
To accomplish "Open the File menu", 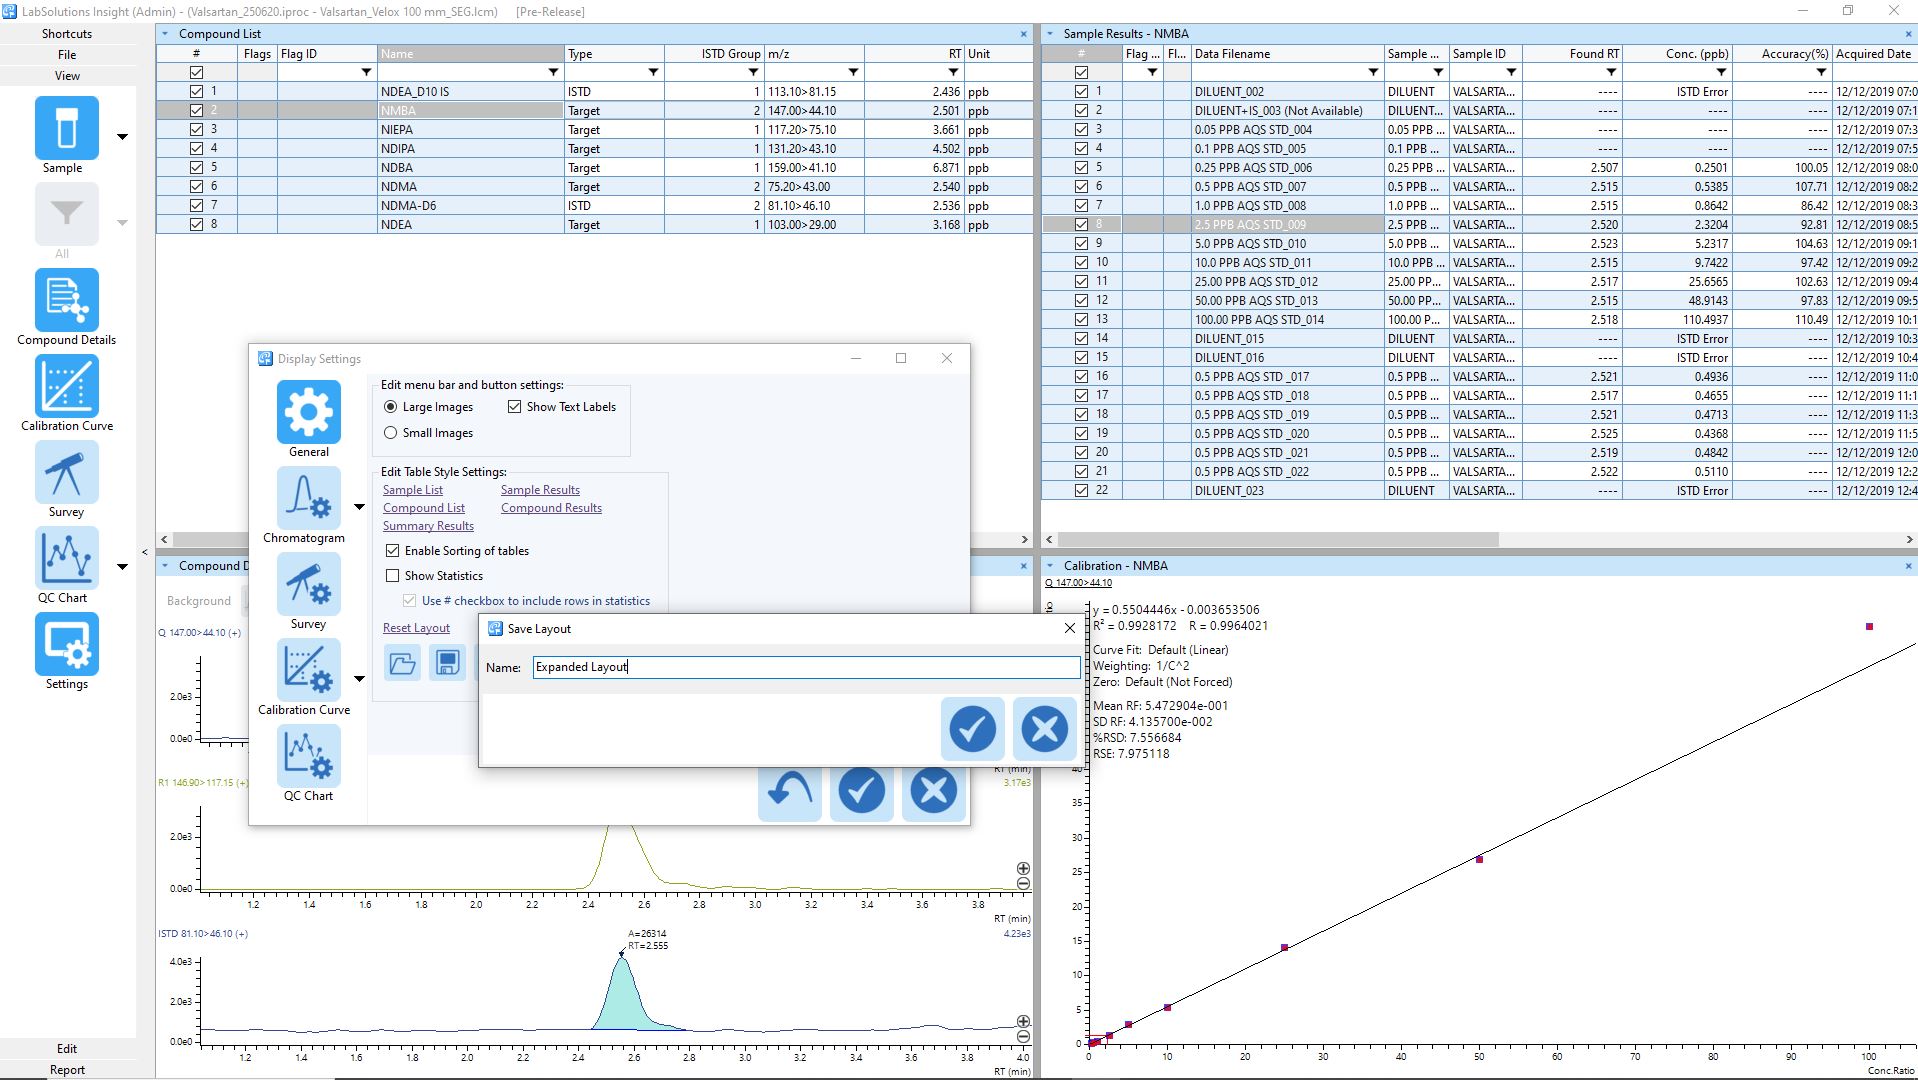I will click(67, 55).
